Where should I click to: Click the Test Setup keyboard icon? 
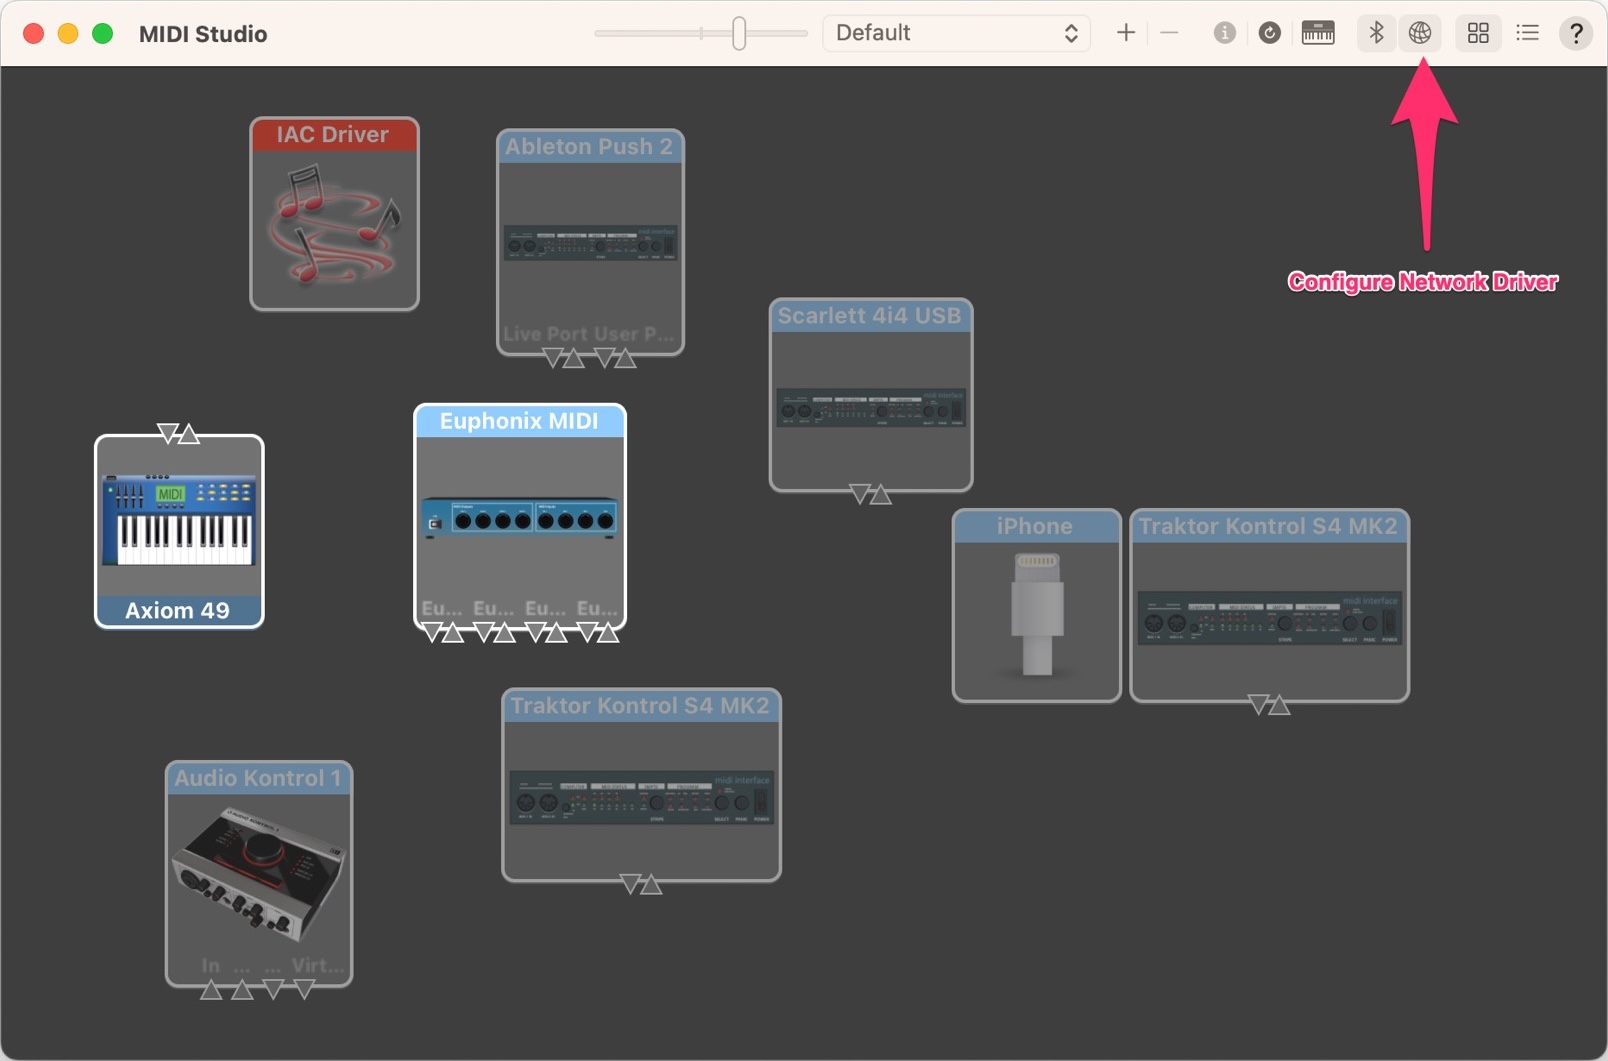[x=1318, y=33]
